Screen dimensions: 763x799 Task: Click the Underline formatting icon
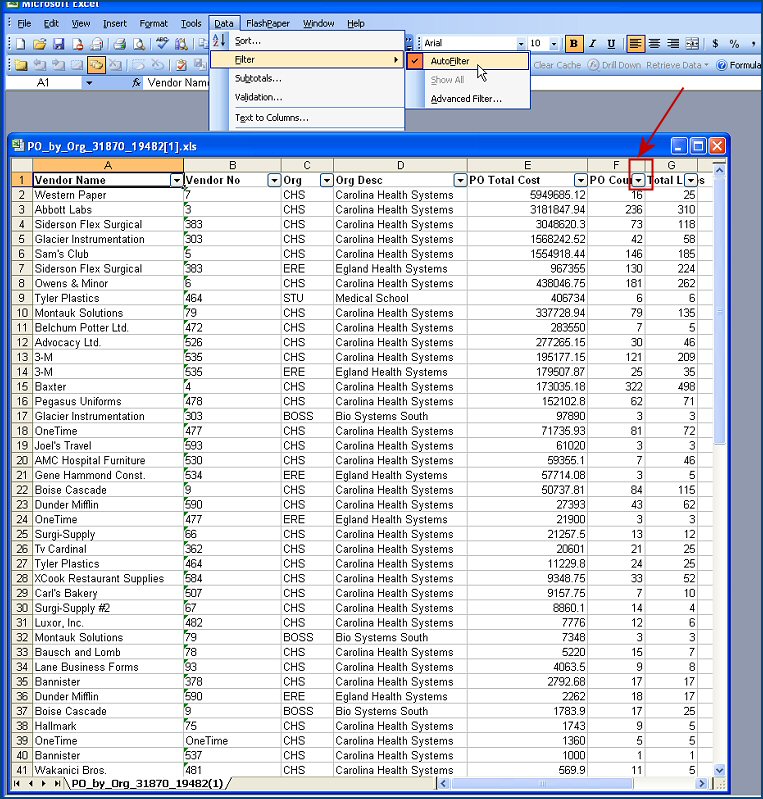612,44
